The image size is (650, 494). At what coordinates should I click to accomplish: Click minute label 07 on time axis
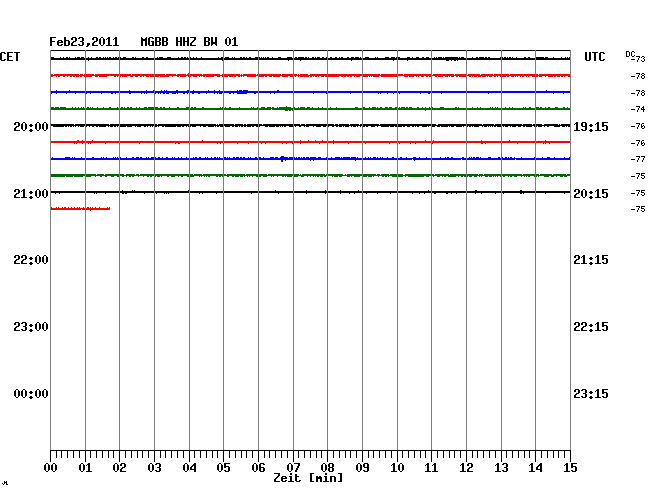click(x=293, y=468)
